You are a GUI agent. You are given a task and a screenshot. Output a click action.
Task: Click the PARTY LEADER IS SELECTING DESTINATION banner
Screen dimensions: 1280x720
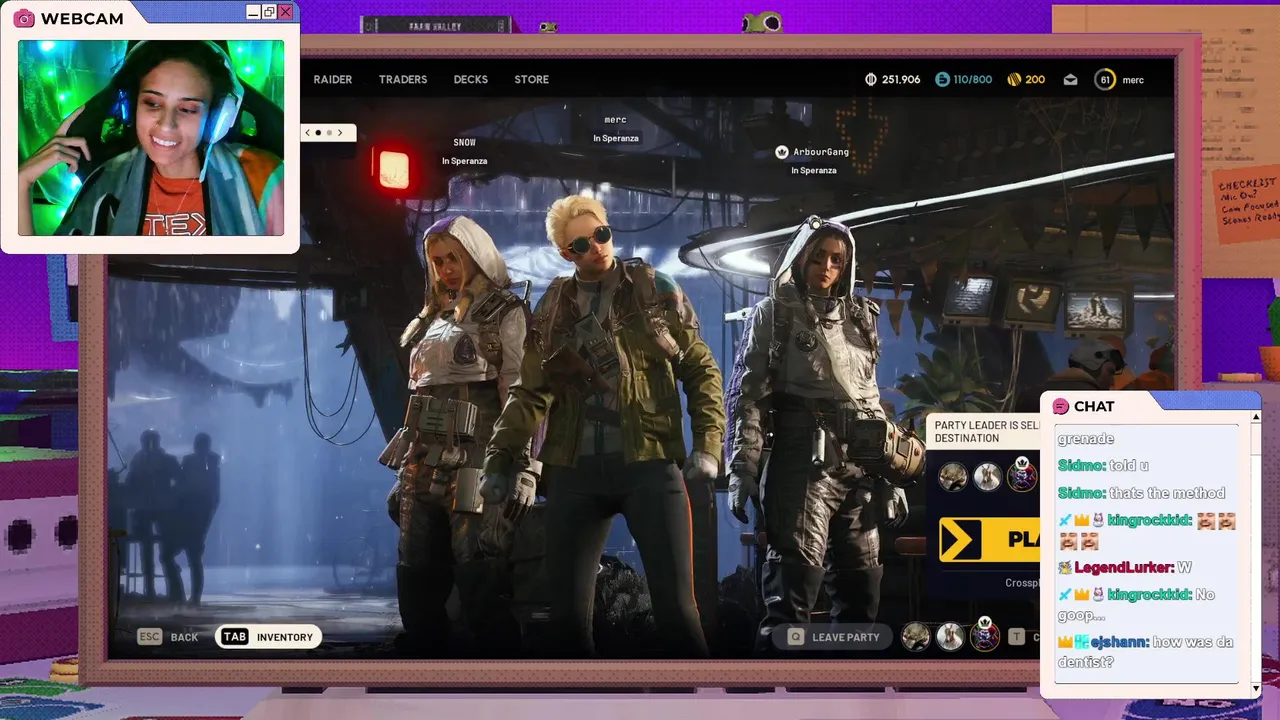[983, 432]
